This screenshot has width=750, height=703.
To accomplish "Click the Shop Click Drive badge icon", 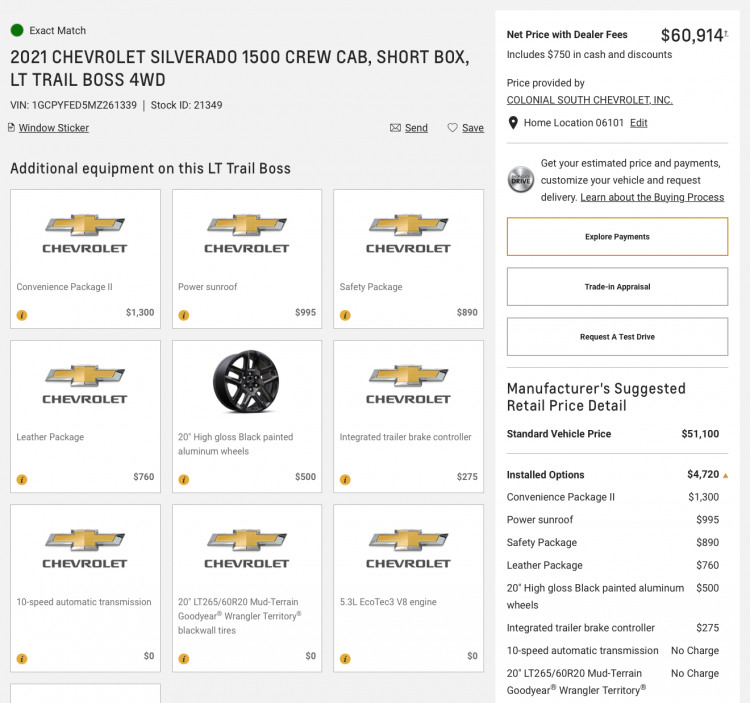I will [x=520, y=180].
